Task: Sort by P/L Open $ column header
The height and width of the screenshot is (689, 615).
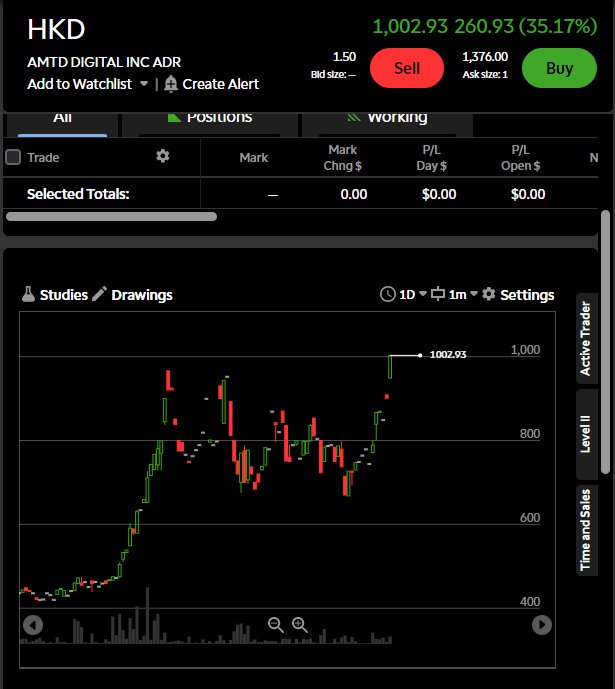Action: [x=521, y=158]
